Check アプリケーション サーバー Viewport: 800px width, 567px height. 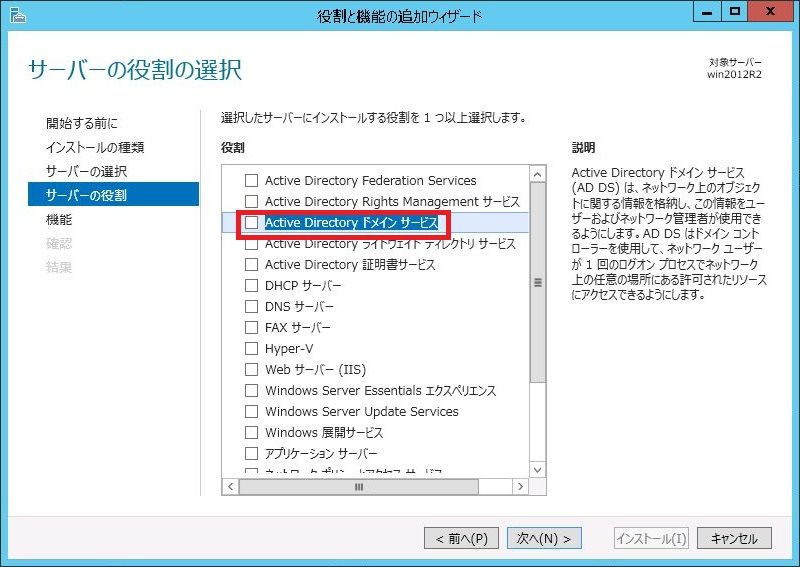point(252,453)
